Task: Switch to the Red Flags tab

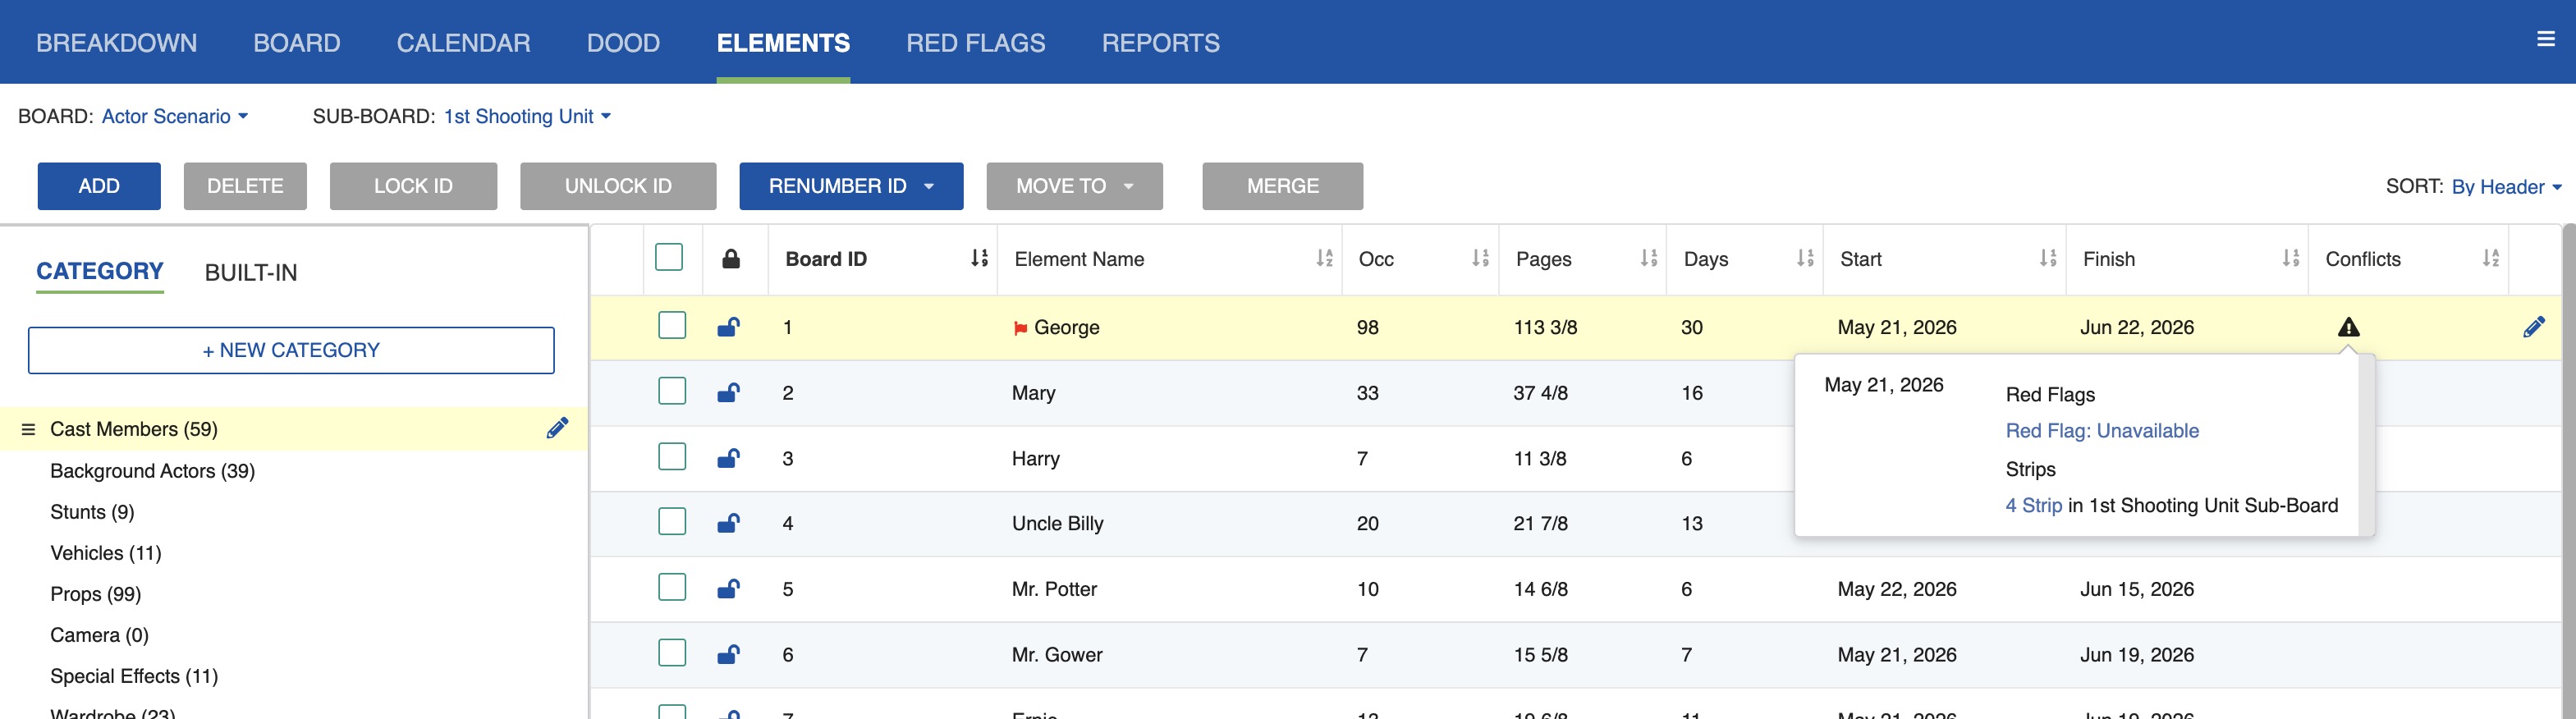Action: click(975, 43)
